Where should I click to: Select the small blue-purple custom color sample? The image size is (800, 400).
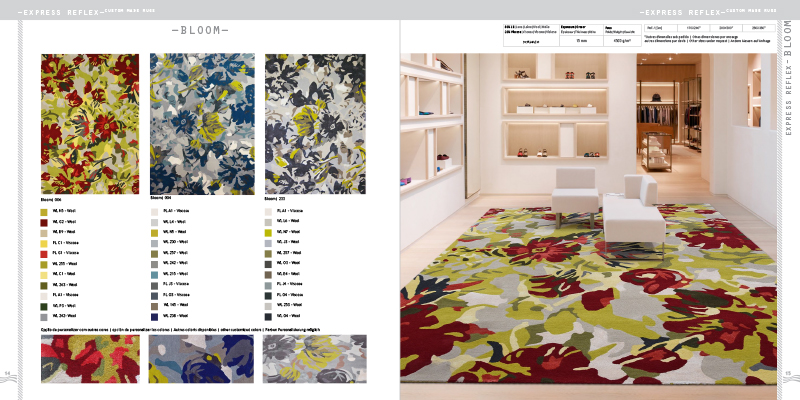pyautogui.click(x=201, y=358)
